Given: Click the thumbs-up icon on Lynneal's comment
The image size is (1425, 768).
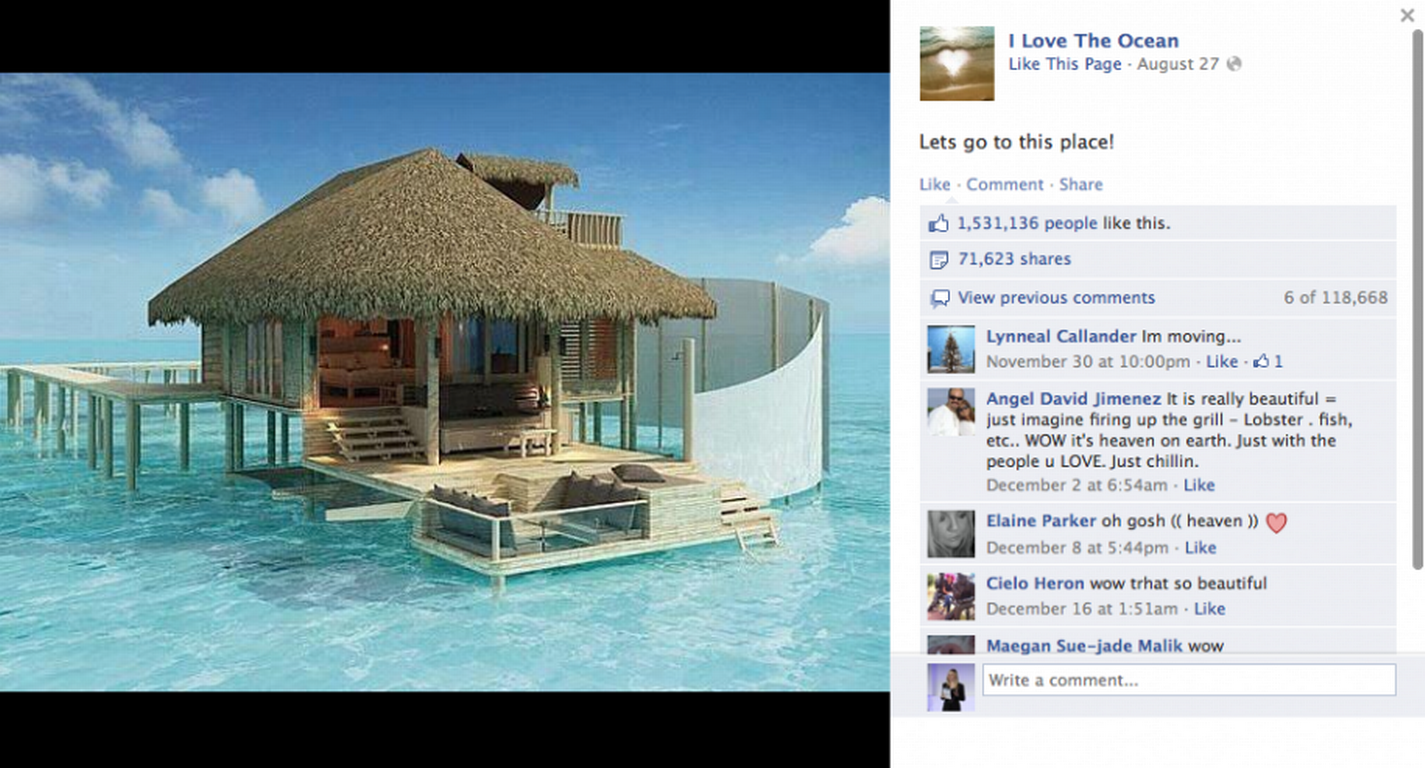Looking at the screenshot, I should [x=1261, y=361].
